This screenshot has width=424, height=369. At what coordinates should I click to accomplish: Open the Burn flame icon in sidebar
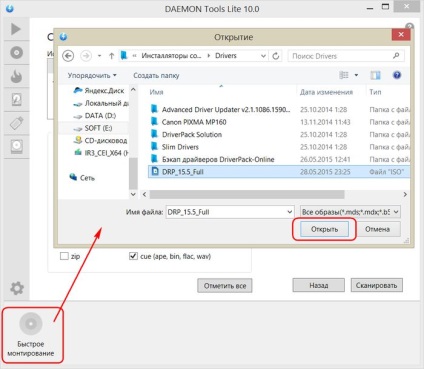pos(16,76)
